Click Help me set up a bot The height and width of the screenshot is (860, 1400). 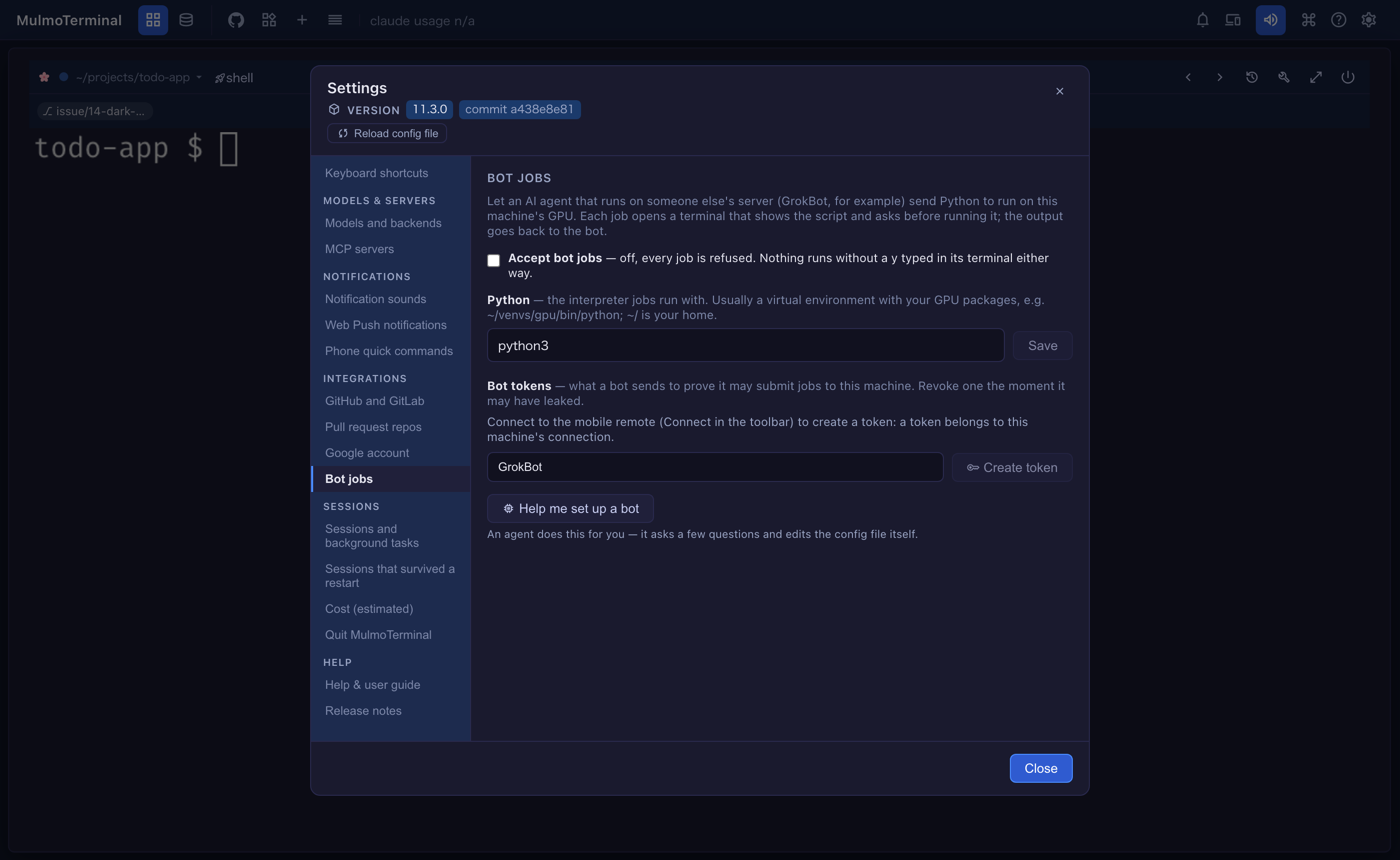pos(570,508)
